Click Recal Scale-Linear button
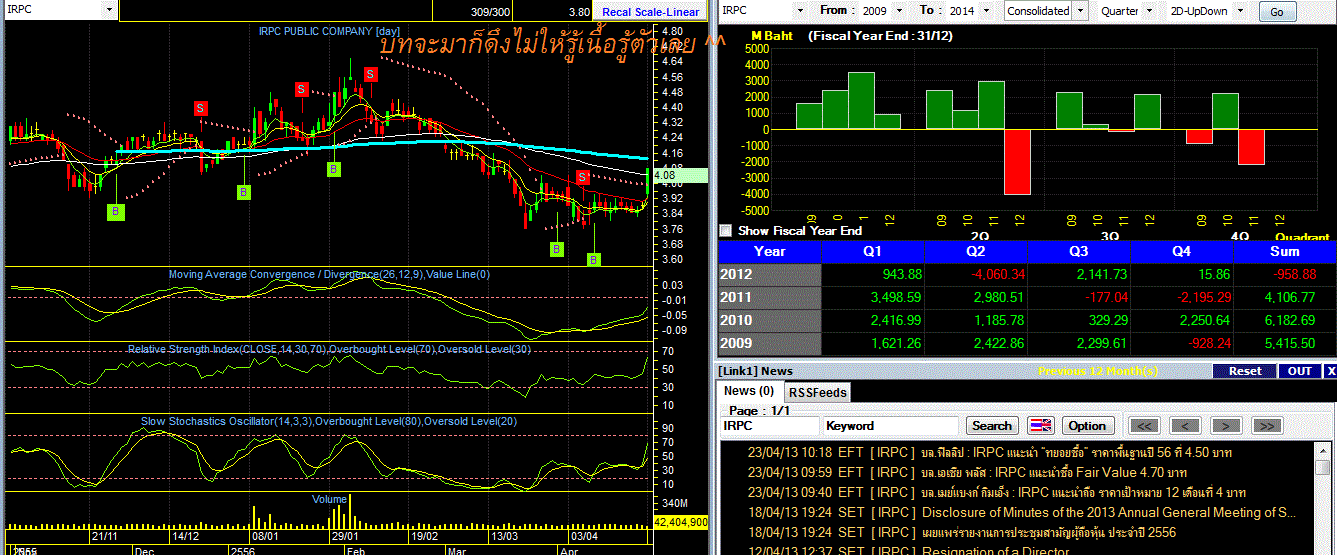Viewport: 1337px width, 555px height. (650, 12)
